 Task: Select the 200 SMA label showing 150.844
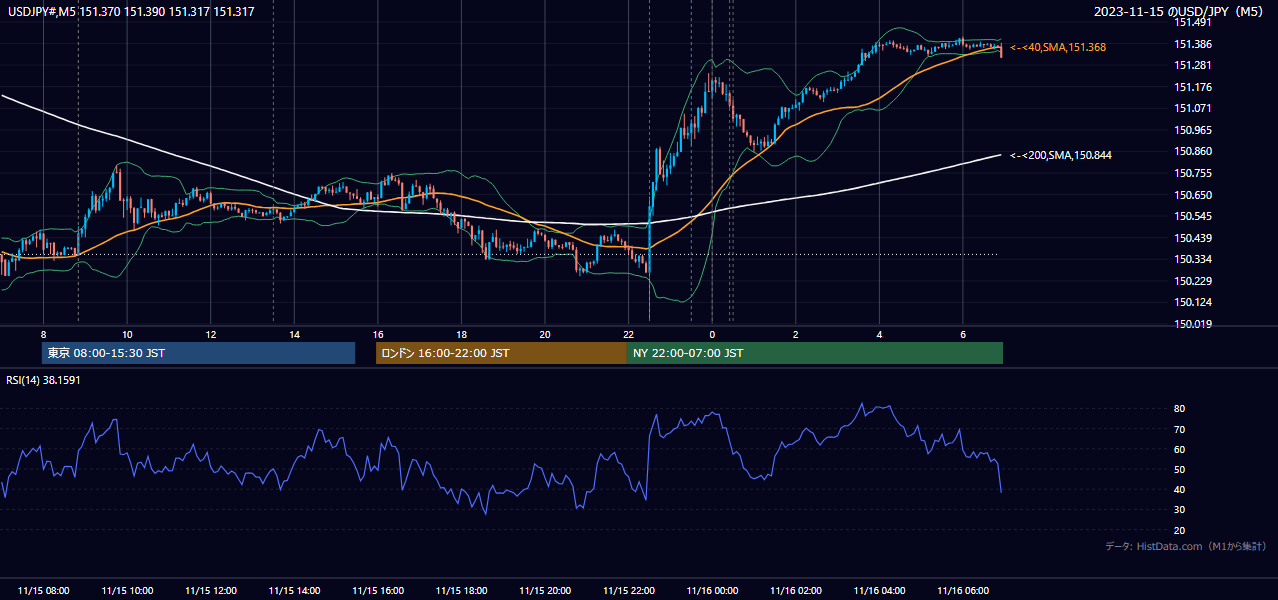click(x=1061, y=155)
